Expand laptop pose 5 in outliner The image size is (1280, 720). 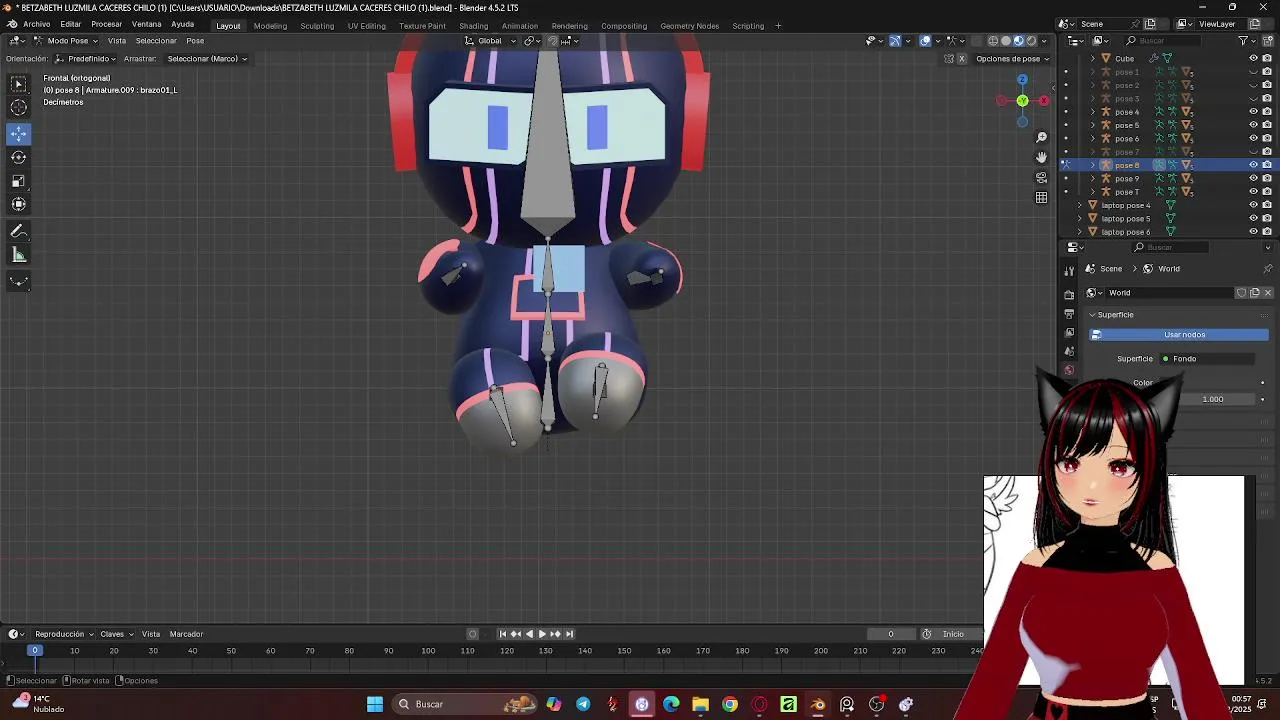(x=1080, y=218)
